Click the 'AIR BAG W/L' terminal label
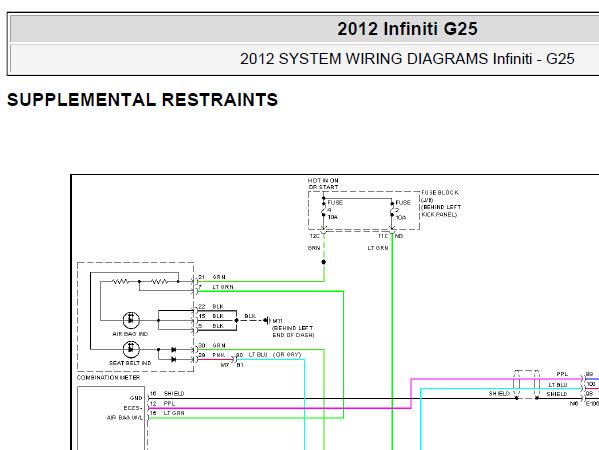The height and width of the screenshot is (450, 599). click(125, 418)
